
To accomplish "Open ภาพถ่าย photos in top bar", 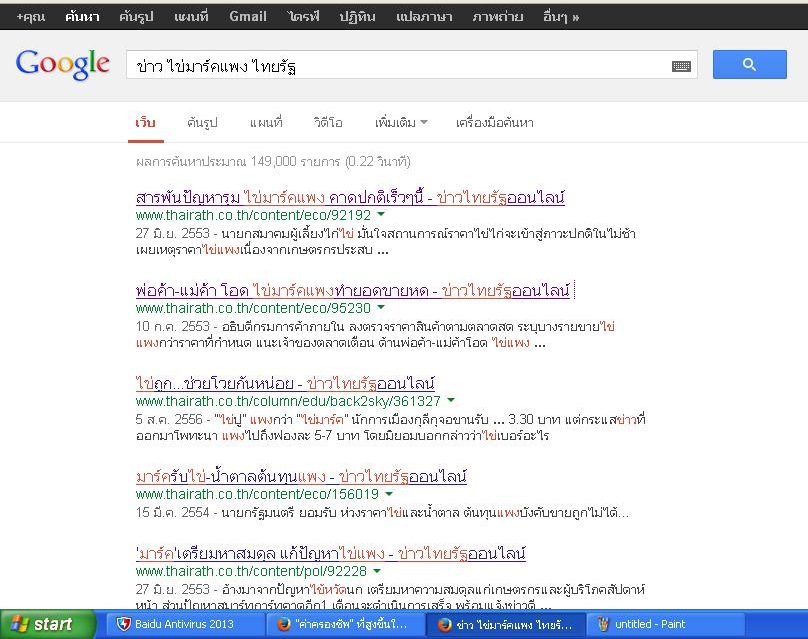I will coord(498,16).
